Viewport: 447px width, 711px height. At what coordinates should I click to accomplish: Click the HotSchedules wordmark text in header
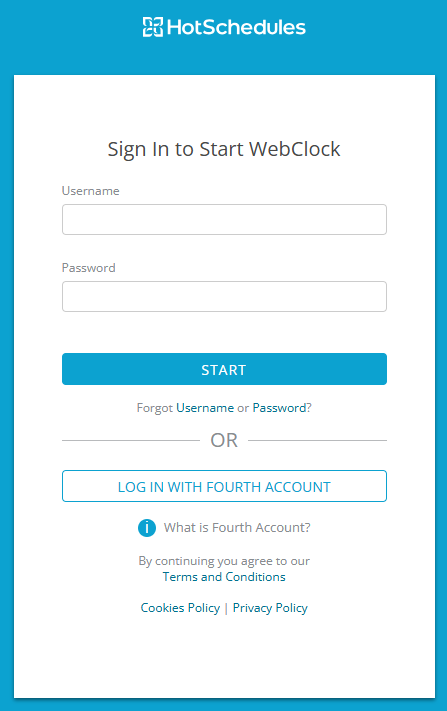coord(236,27)
